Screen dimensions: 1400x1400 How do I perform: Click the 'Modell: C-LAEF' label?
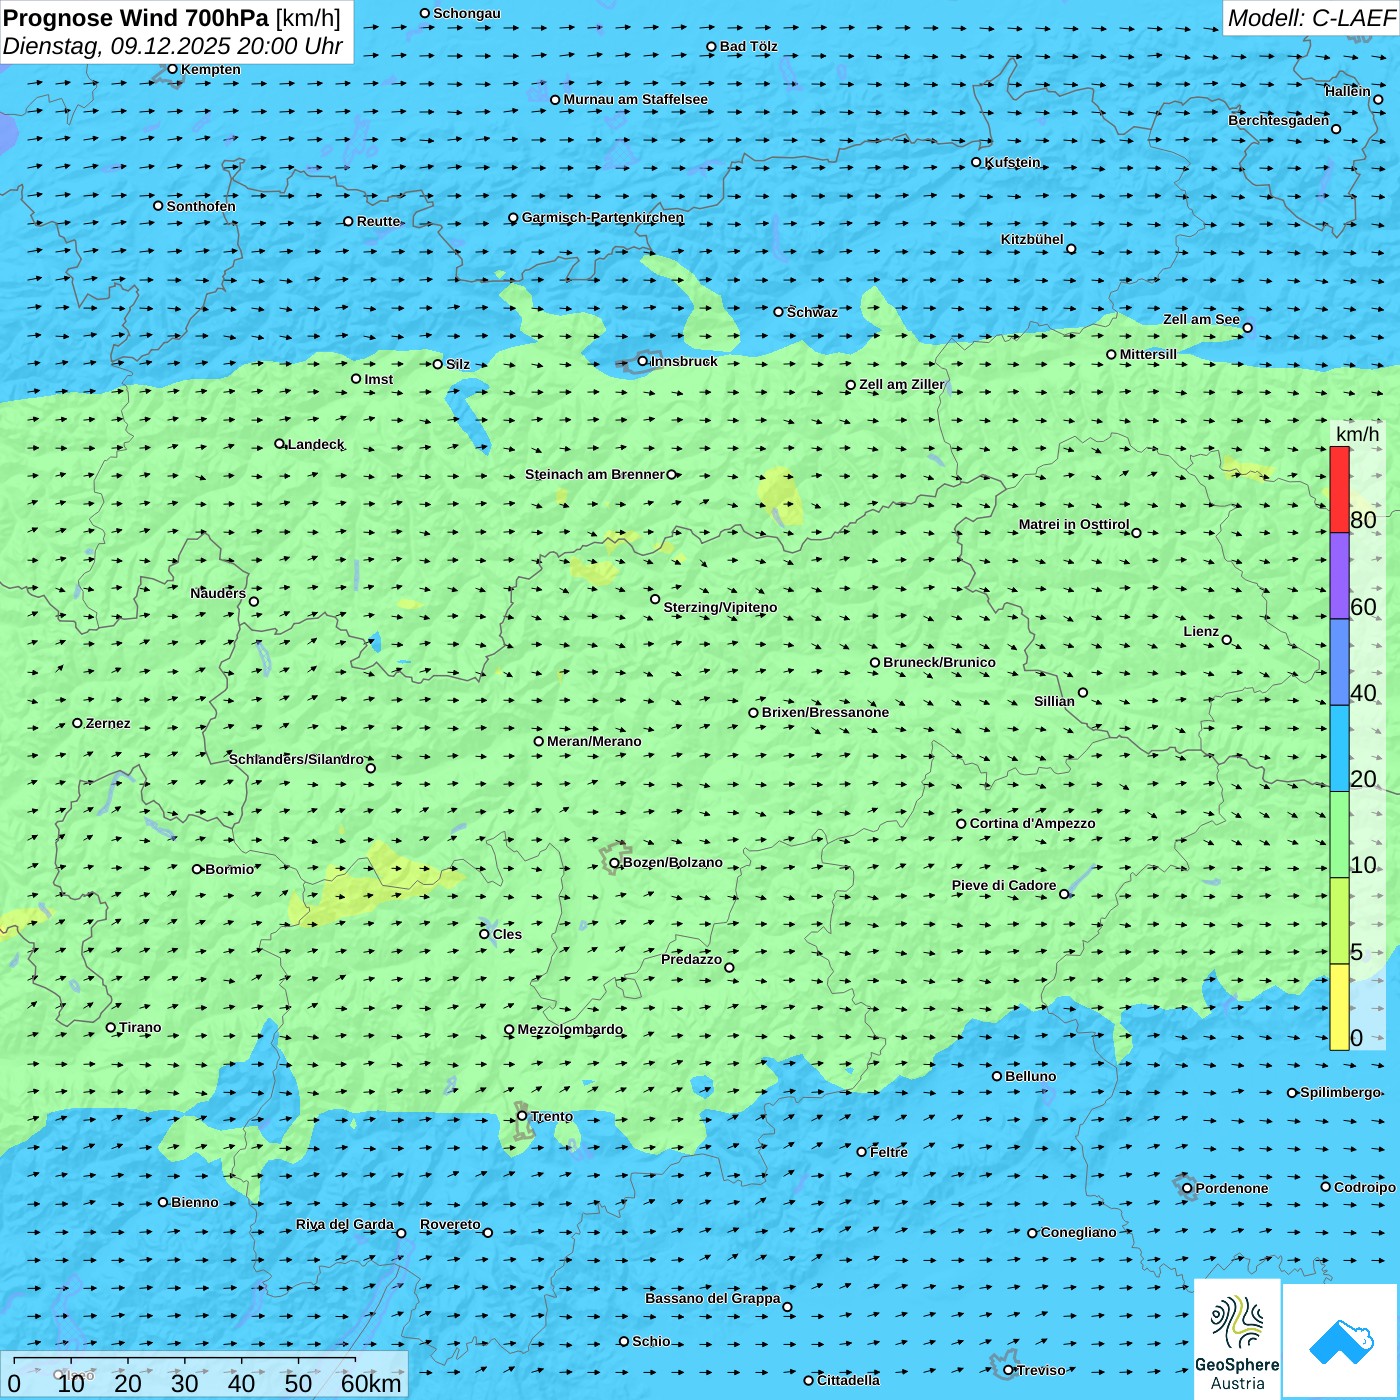click(1310, 18)
